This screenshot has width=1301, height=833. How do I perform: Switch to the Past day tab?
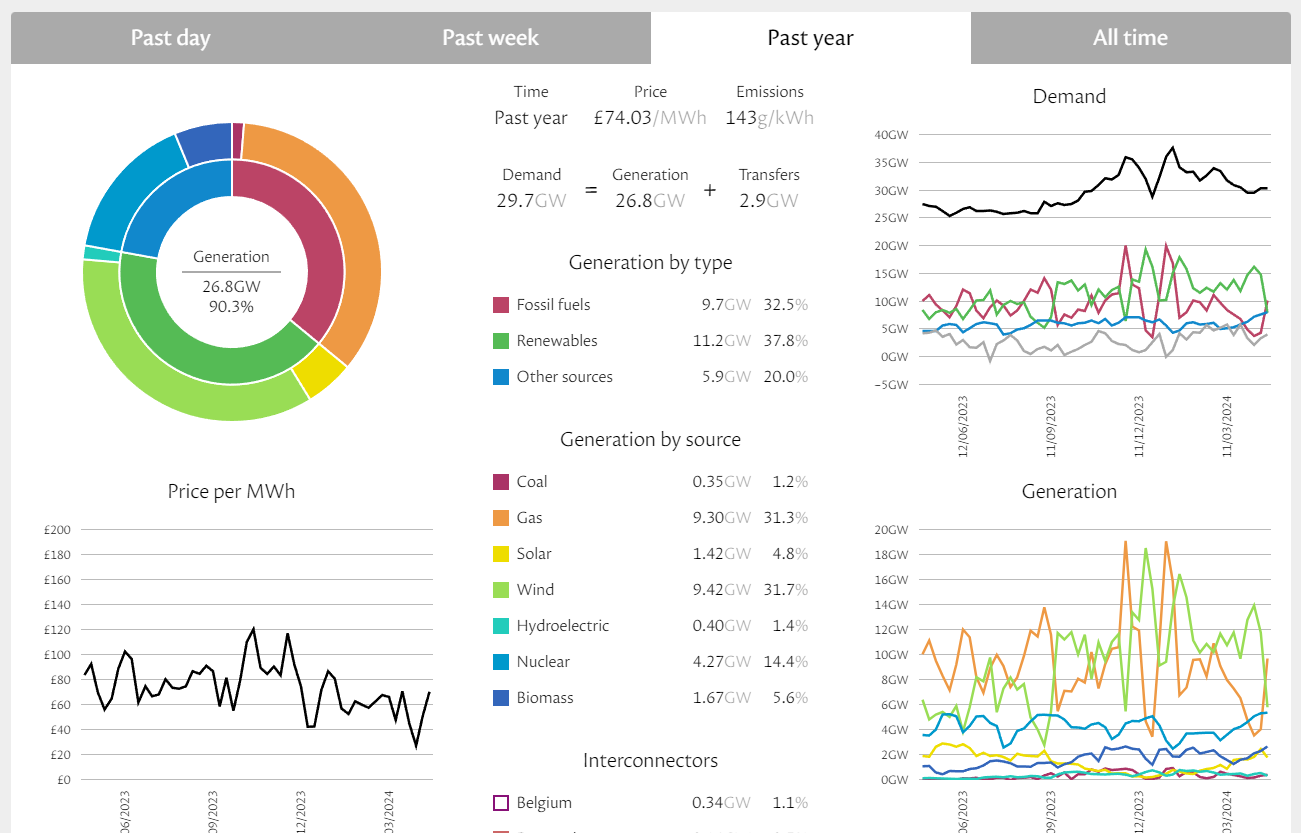click(170, 38)
